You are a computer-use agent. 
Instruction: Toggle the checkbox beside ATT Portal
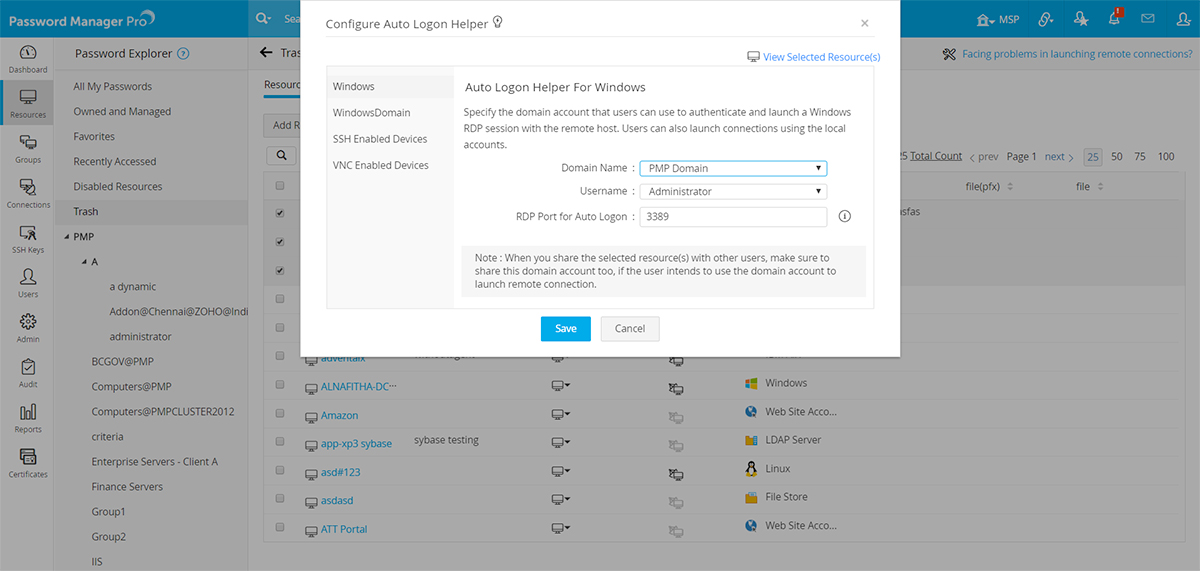tap(280, 527)
